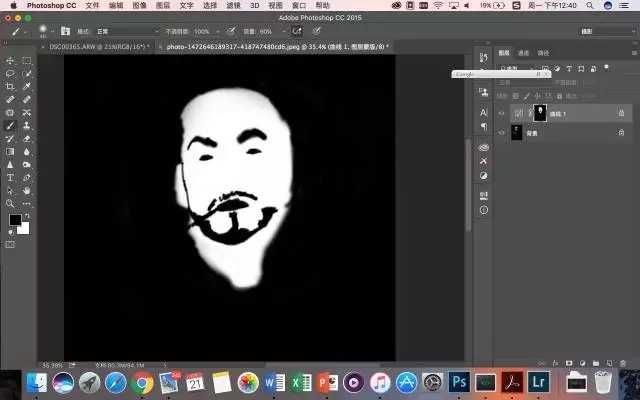Select the Lasso tool
Image resolution: width=640 pixels, height=400 pixels.
[x=10, y=74]
